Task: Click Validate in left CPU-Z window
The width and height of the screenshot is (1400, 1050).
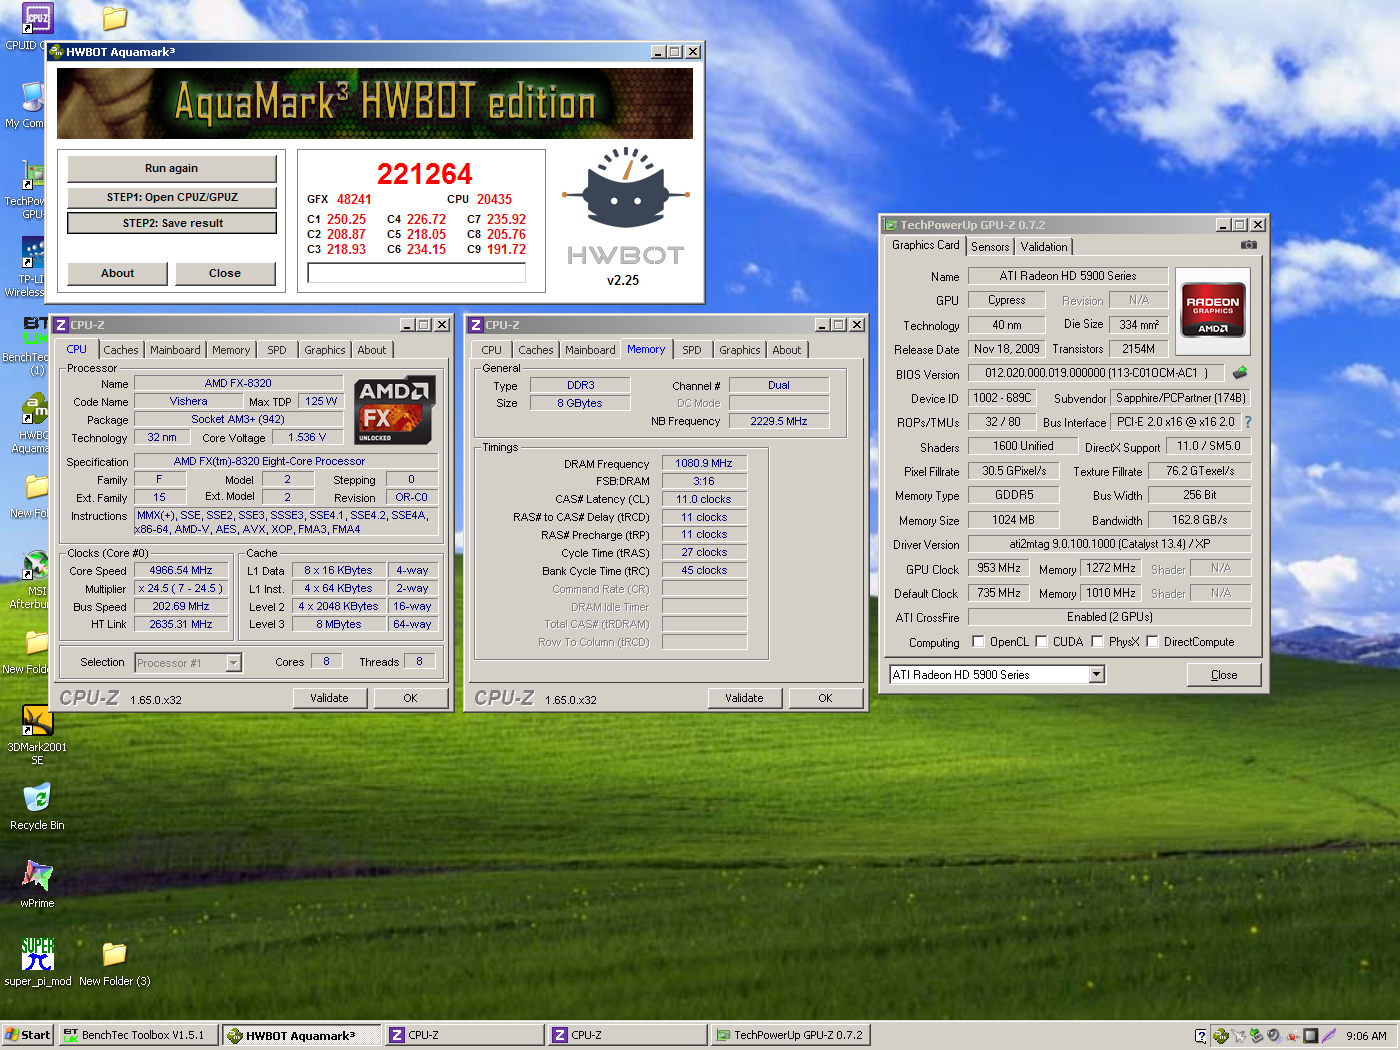Action: pos(329,698)
